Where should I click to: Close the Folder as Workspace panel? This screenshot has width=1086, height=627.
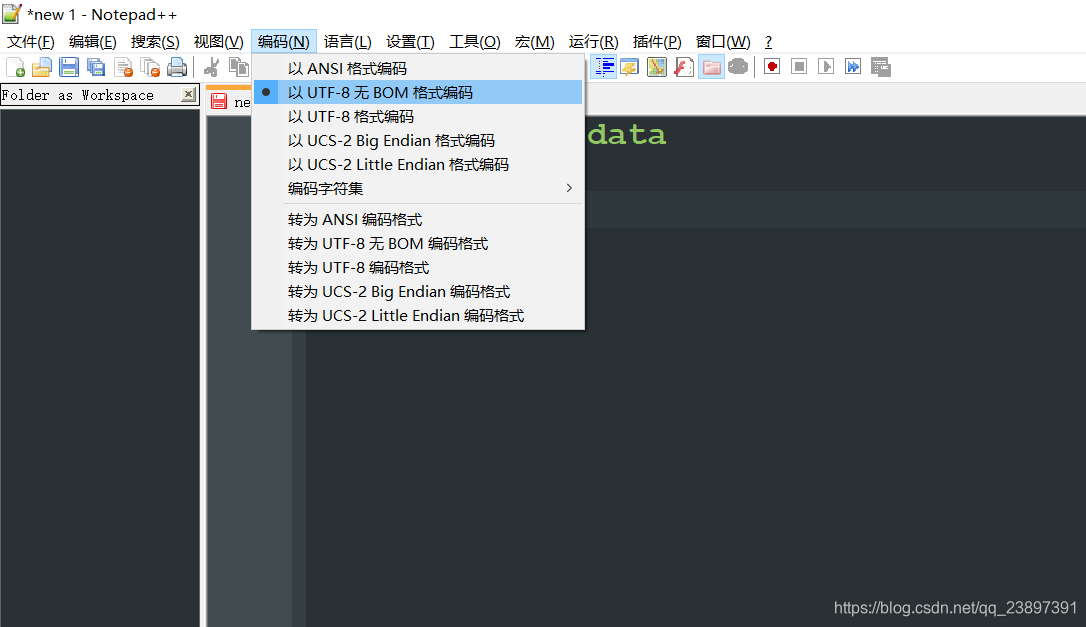coord(188,94)
